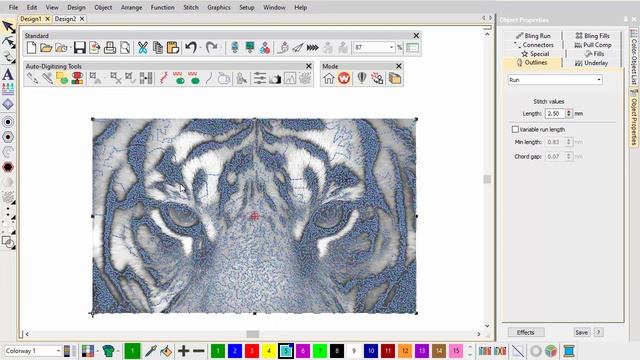Screen dimensions: 640x360
Task: Click the Print icon
Action: click(x=110, y=48)
